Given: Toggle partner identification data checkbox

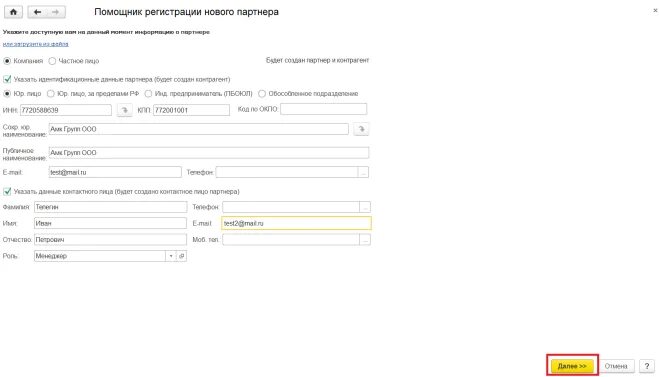Looking at the screenshot, I should pos(7,79).
